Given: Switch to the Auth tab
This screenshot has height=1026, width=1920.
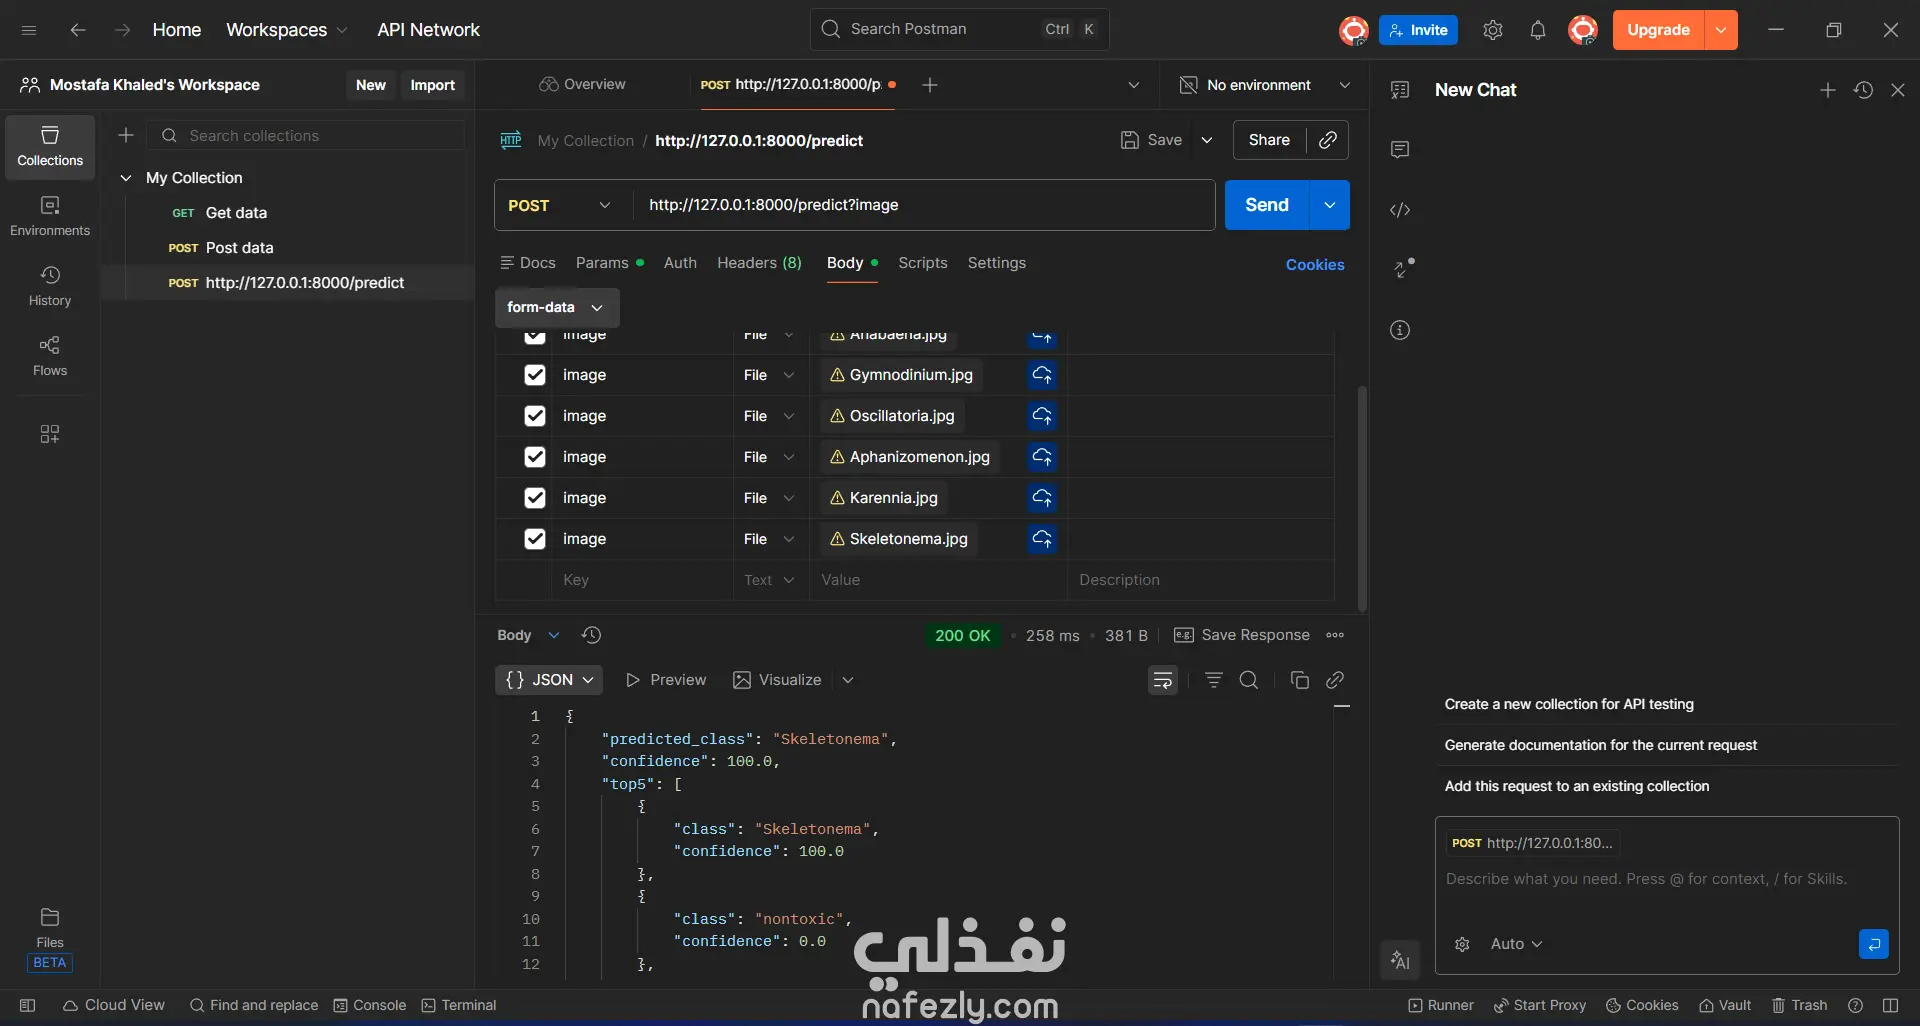Looking at the screenshot, I should (x=680, y=263).
